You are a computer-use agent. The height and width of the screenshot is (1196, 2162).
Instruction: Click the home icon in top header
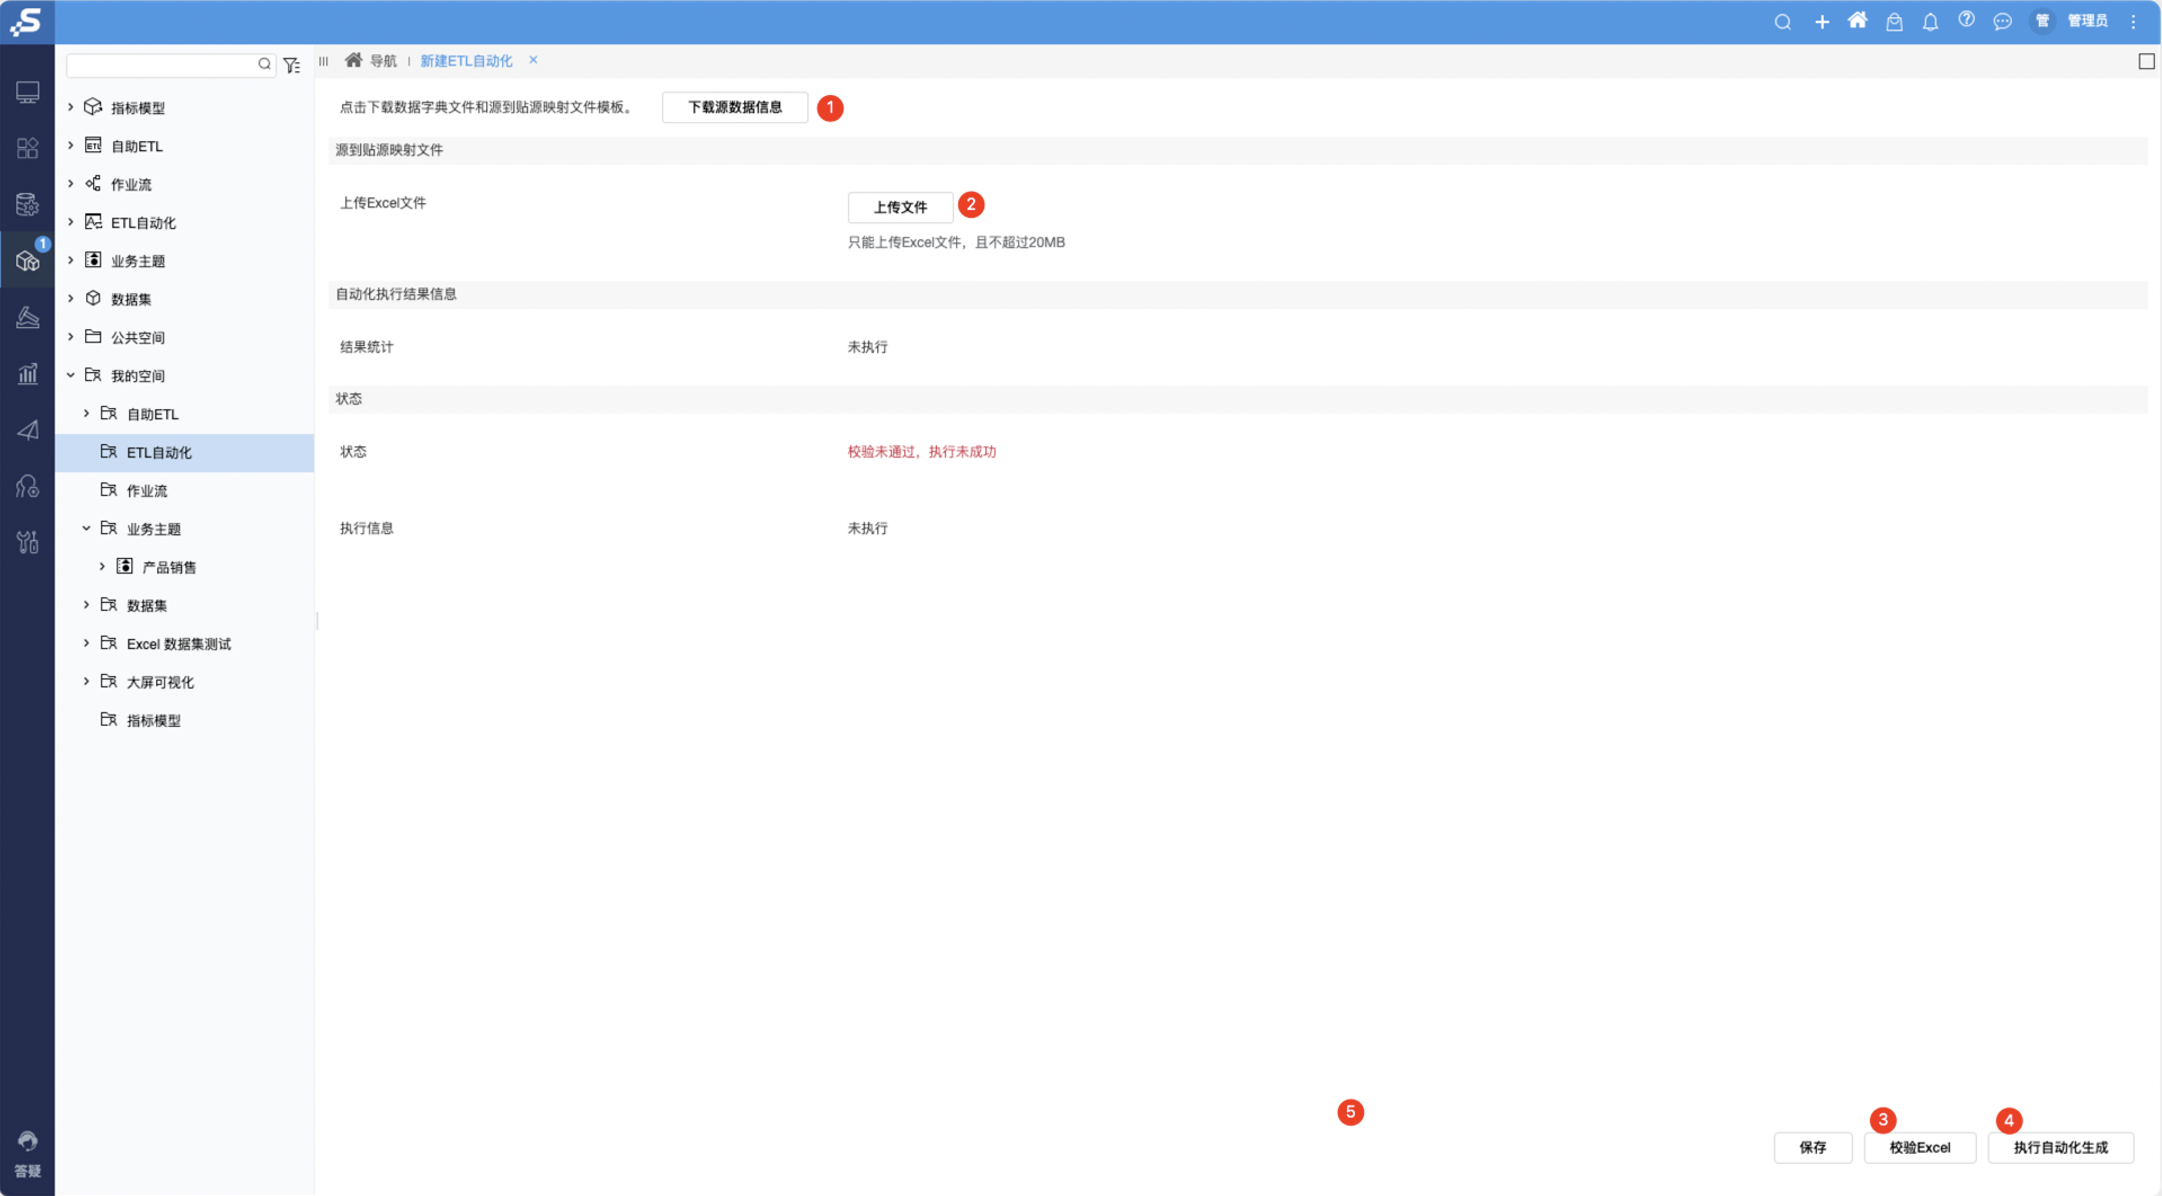click(1857, 21)
